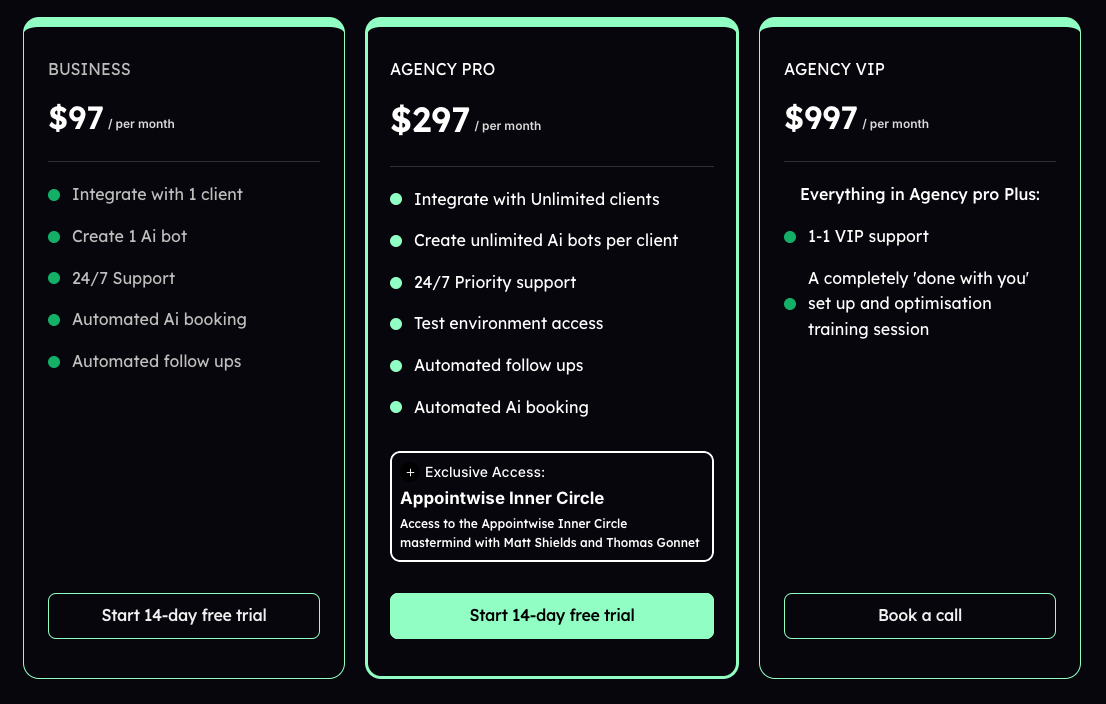
Task: Click the bullet beside Integrate with Unlimited clients
Action: 396,200
